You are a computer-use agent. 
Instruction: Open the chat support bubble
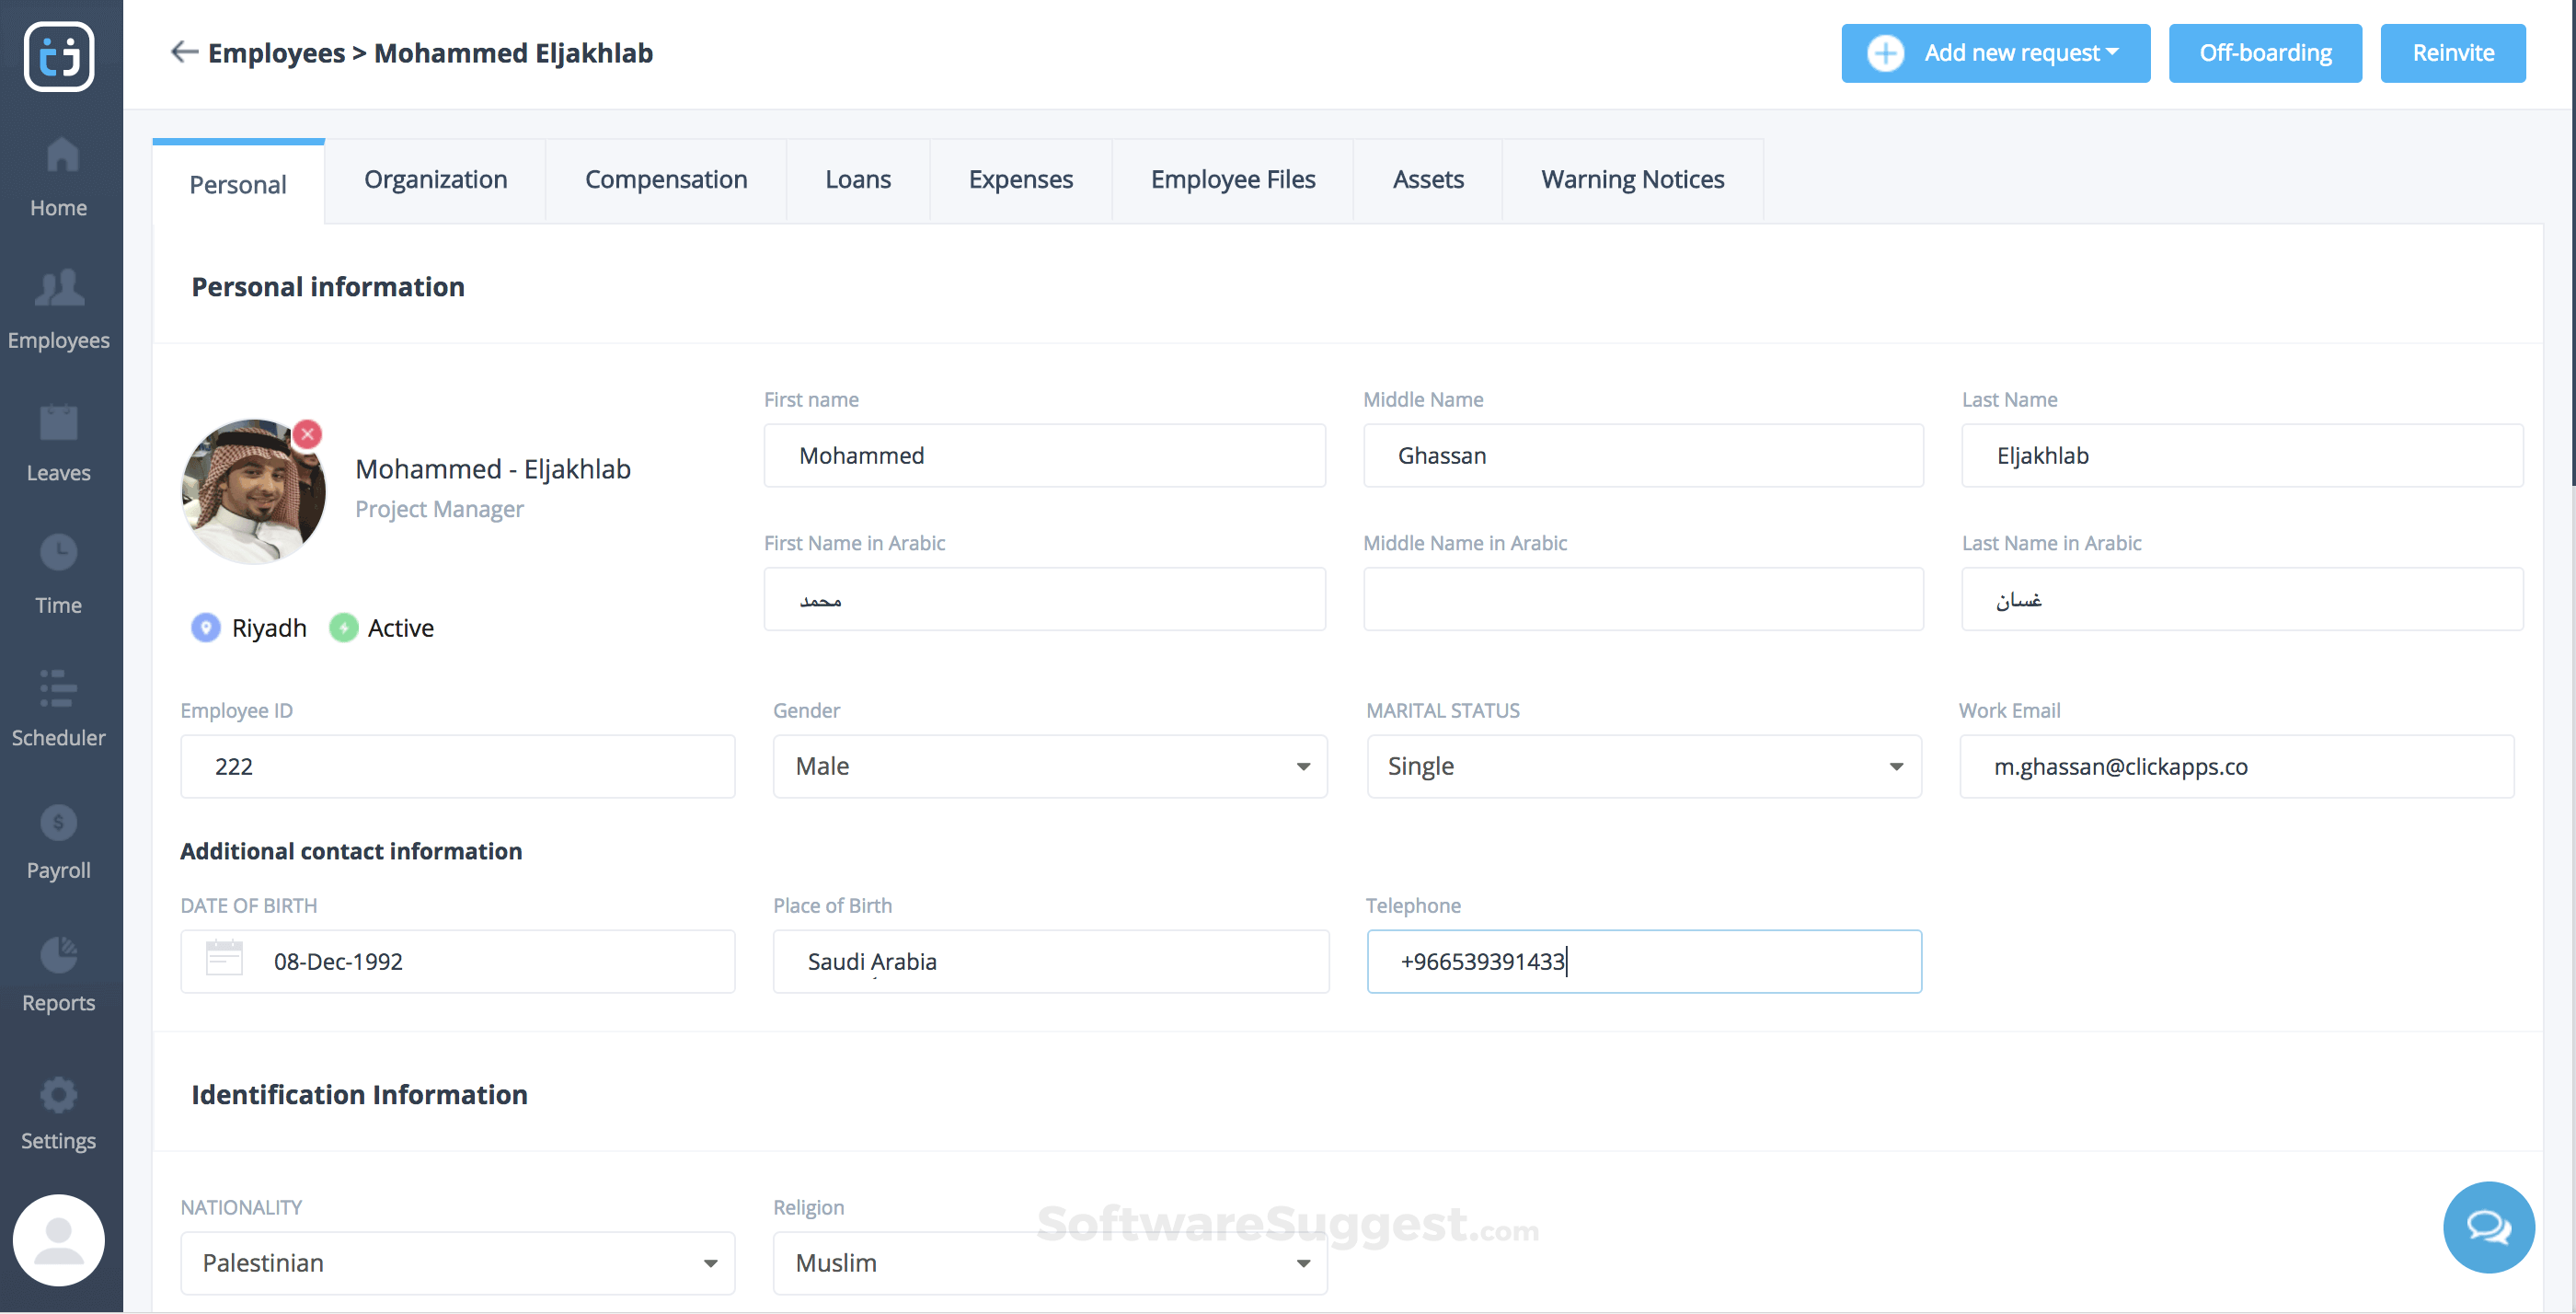click(2487, 1226)
